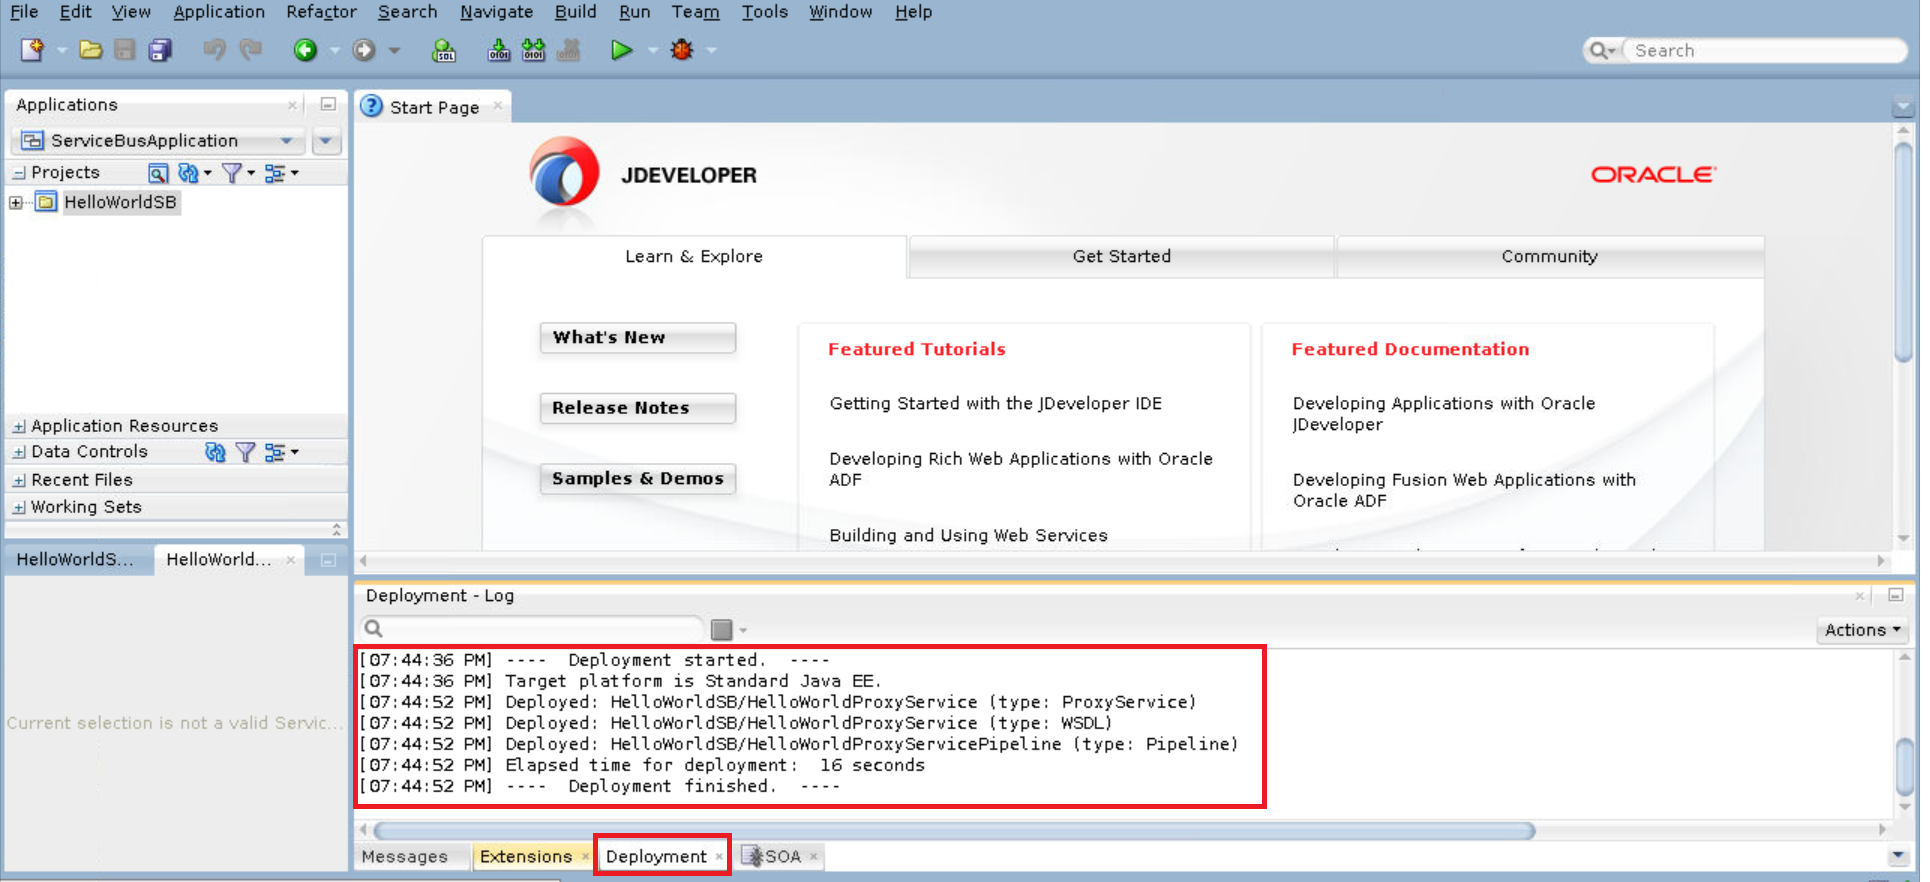Screen dimensions: 1930x882
Task: Switch to the Get Started tab
Action: pos(1121,257)
